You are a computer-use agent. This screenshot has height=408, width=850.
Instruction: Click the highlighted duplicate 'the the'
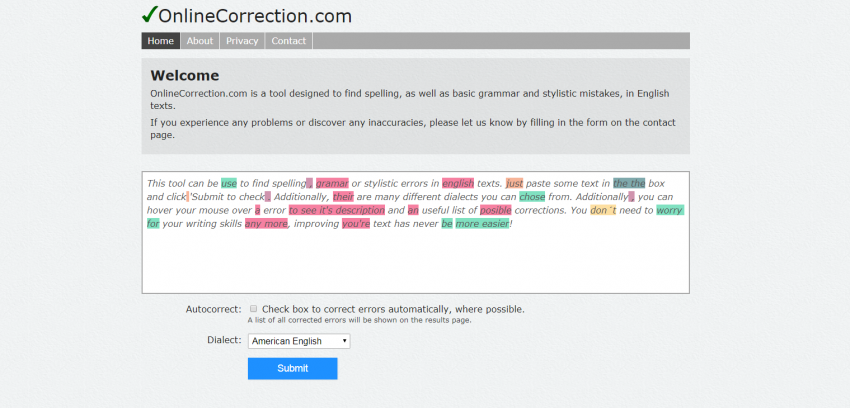click(x=629, y=183)
